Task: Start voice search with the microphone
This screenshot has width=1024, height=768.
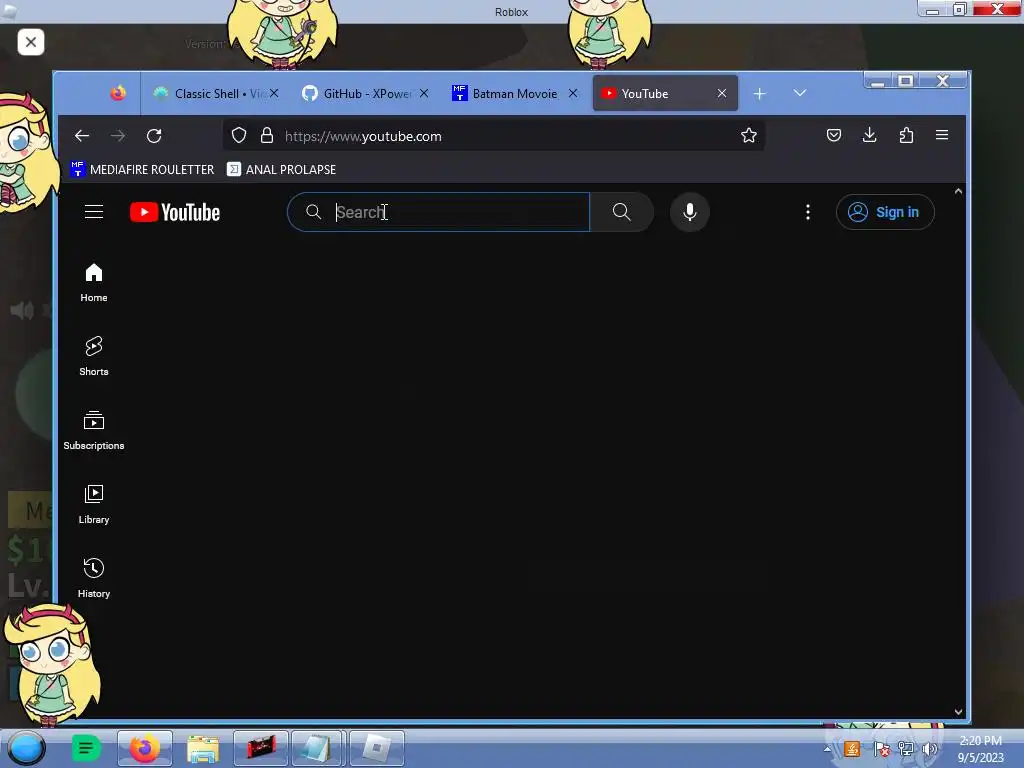Action: pyautogui.click(x=690, y=212)
